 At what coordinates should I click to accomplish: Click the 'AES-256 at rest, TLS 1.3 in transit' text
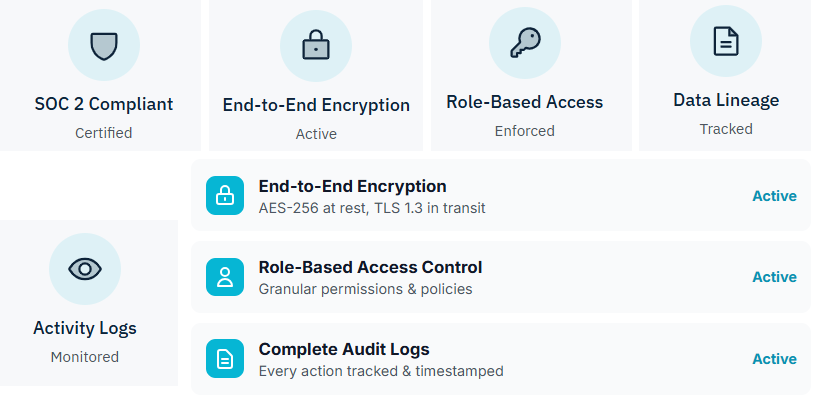click(372, 208)
